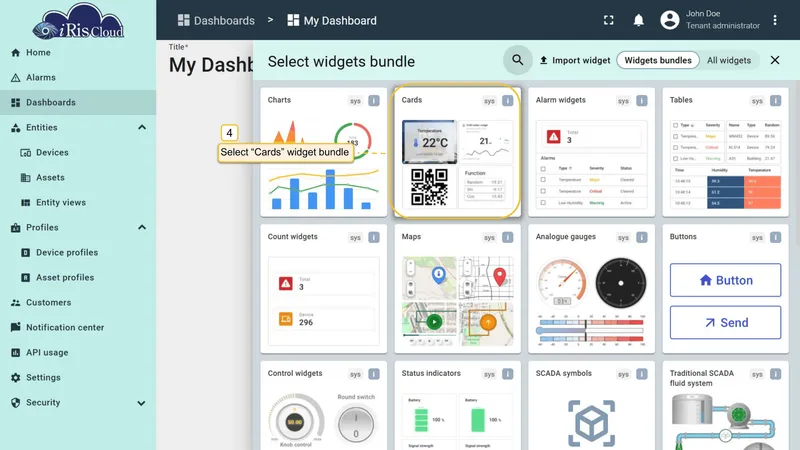Viewport: 800px width, 450px height.
Task: Select the Charts widget bundle card
Action: pyautogui.click(x=323, y=152)
